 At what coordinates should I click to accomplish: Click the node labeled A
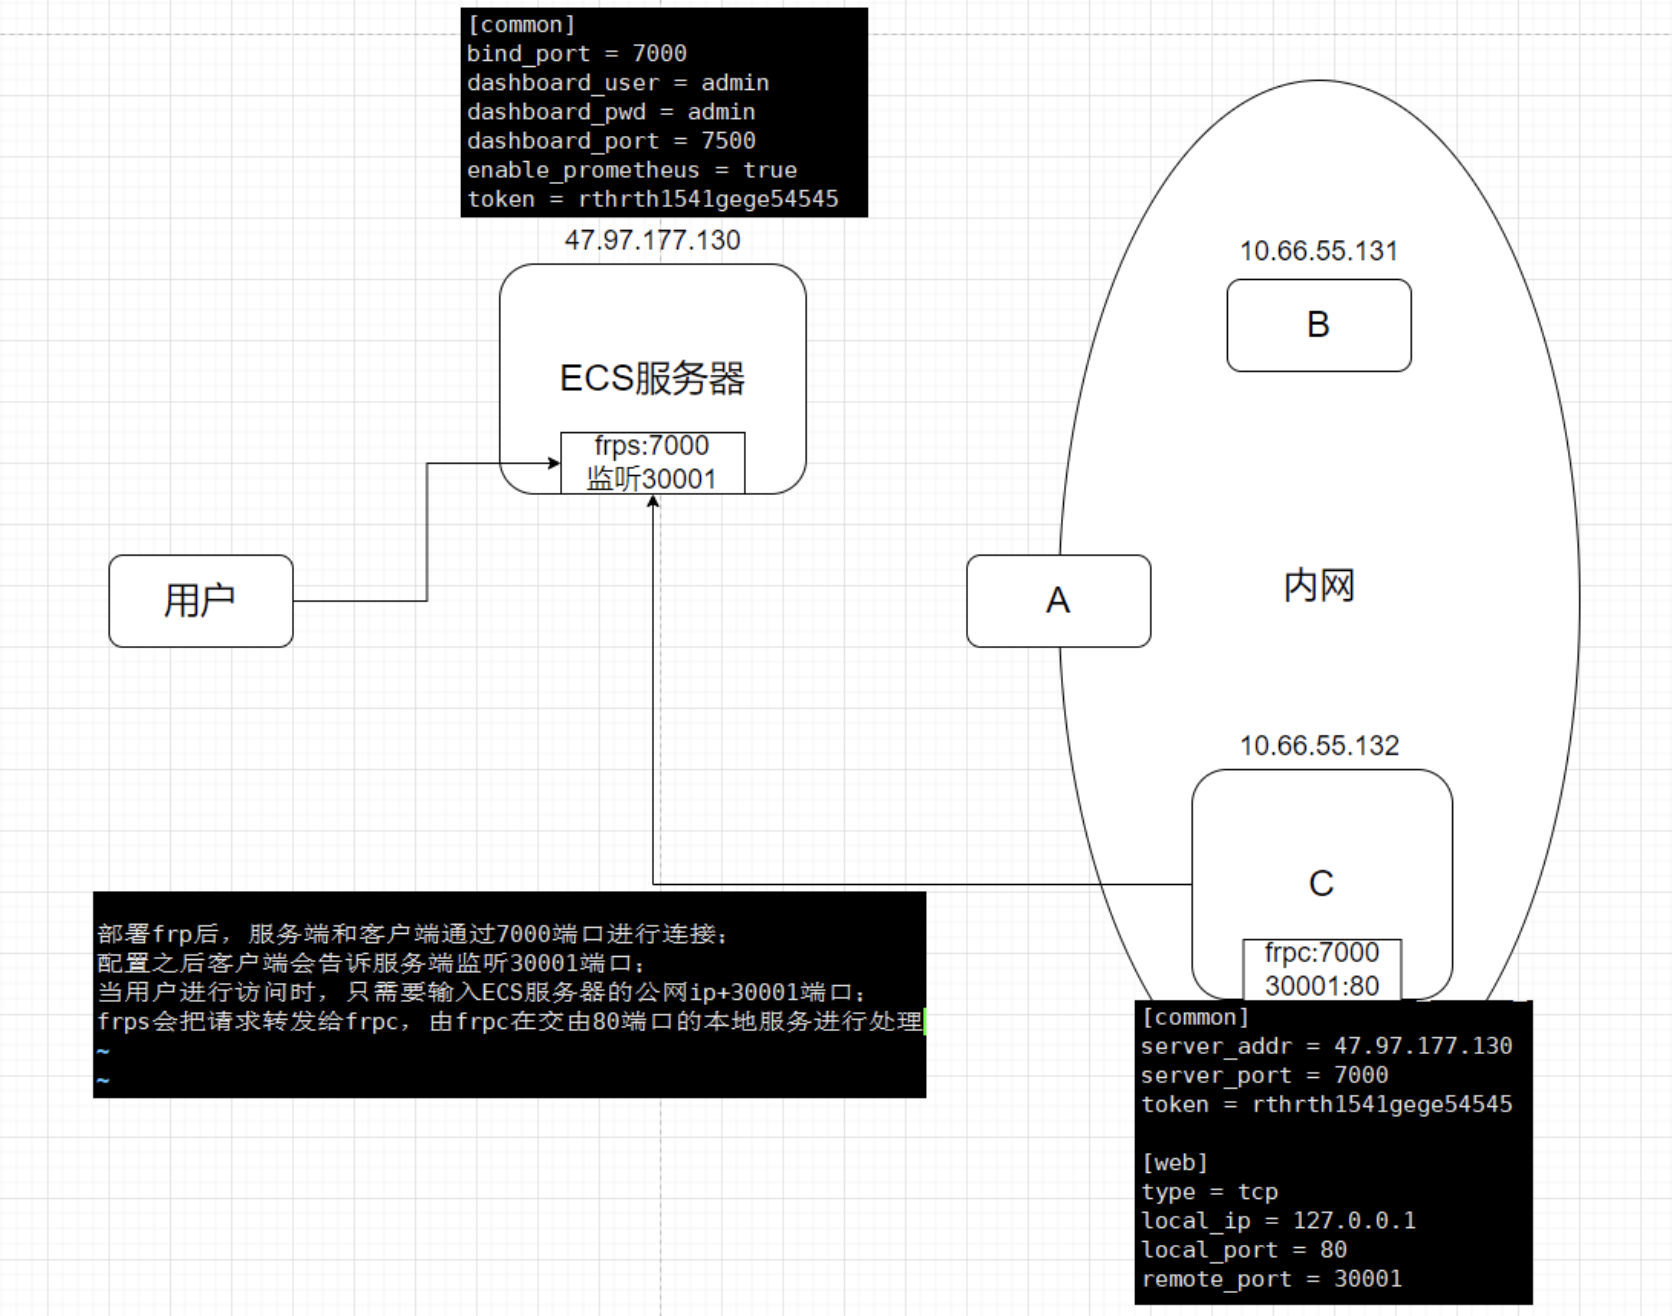pyautogui.click(x=1058, y=601)
